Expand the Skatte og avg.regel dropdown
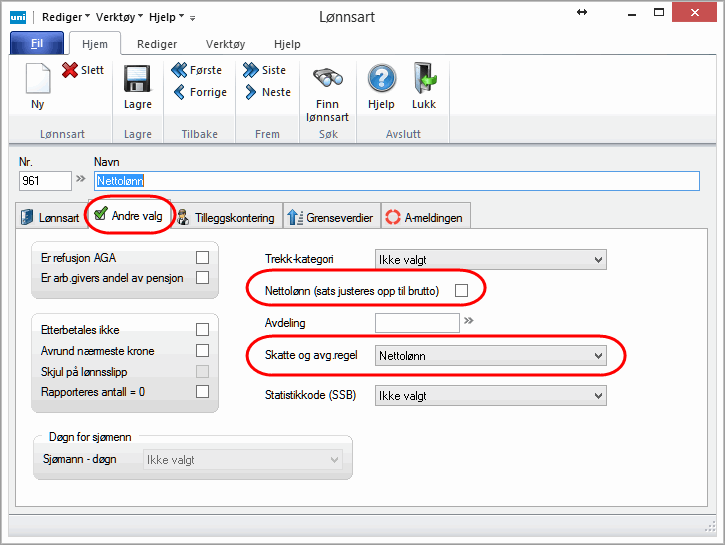 tap(490, 355)
